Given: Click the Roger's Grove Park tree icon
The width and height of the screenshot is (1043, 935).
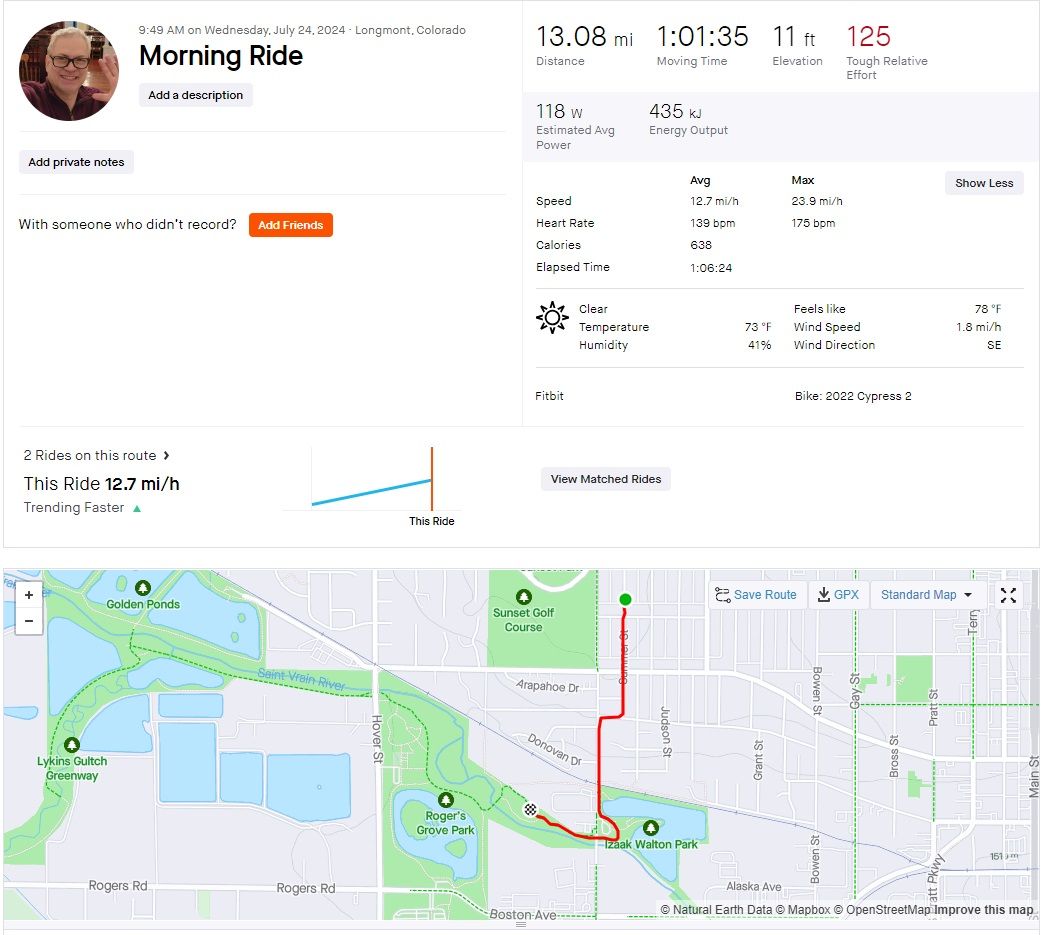Looking at the screenshot, I should coord(446,801).
